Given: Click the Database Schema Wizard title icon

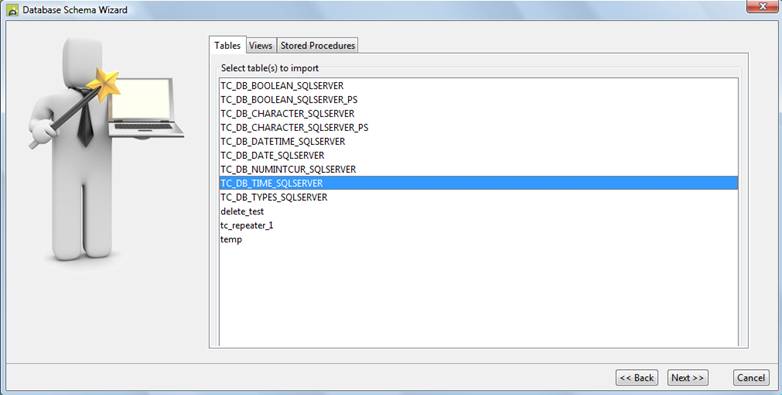Looking at the screenshot, I should point(12,9).
